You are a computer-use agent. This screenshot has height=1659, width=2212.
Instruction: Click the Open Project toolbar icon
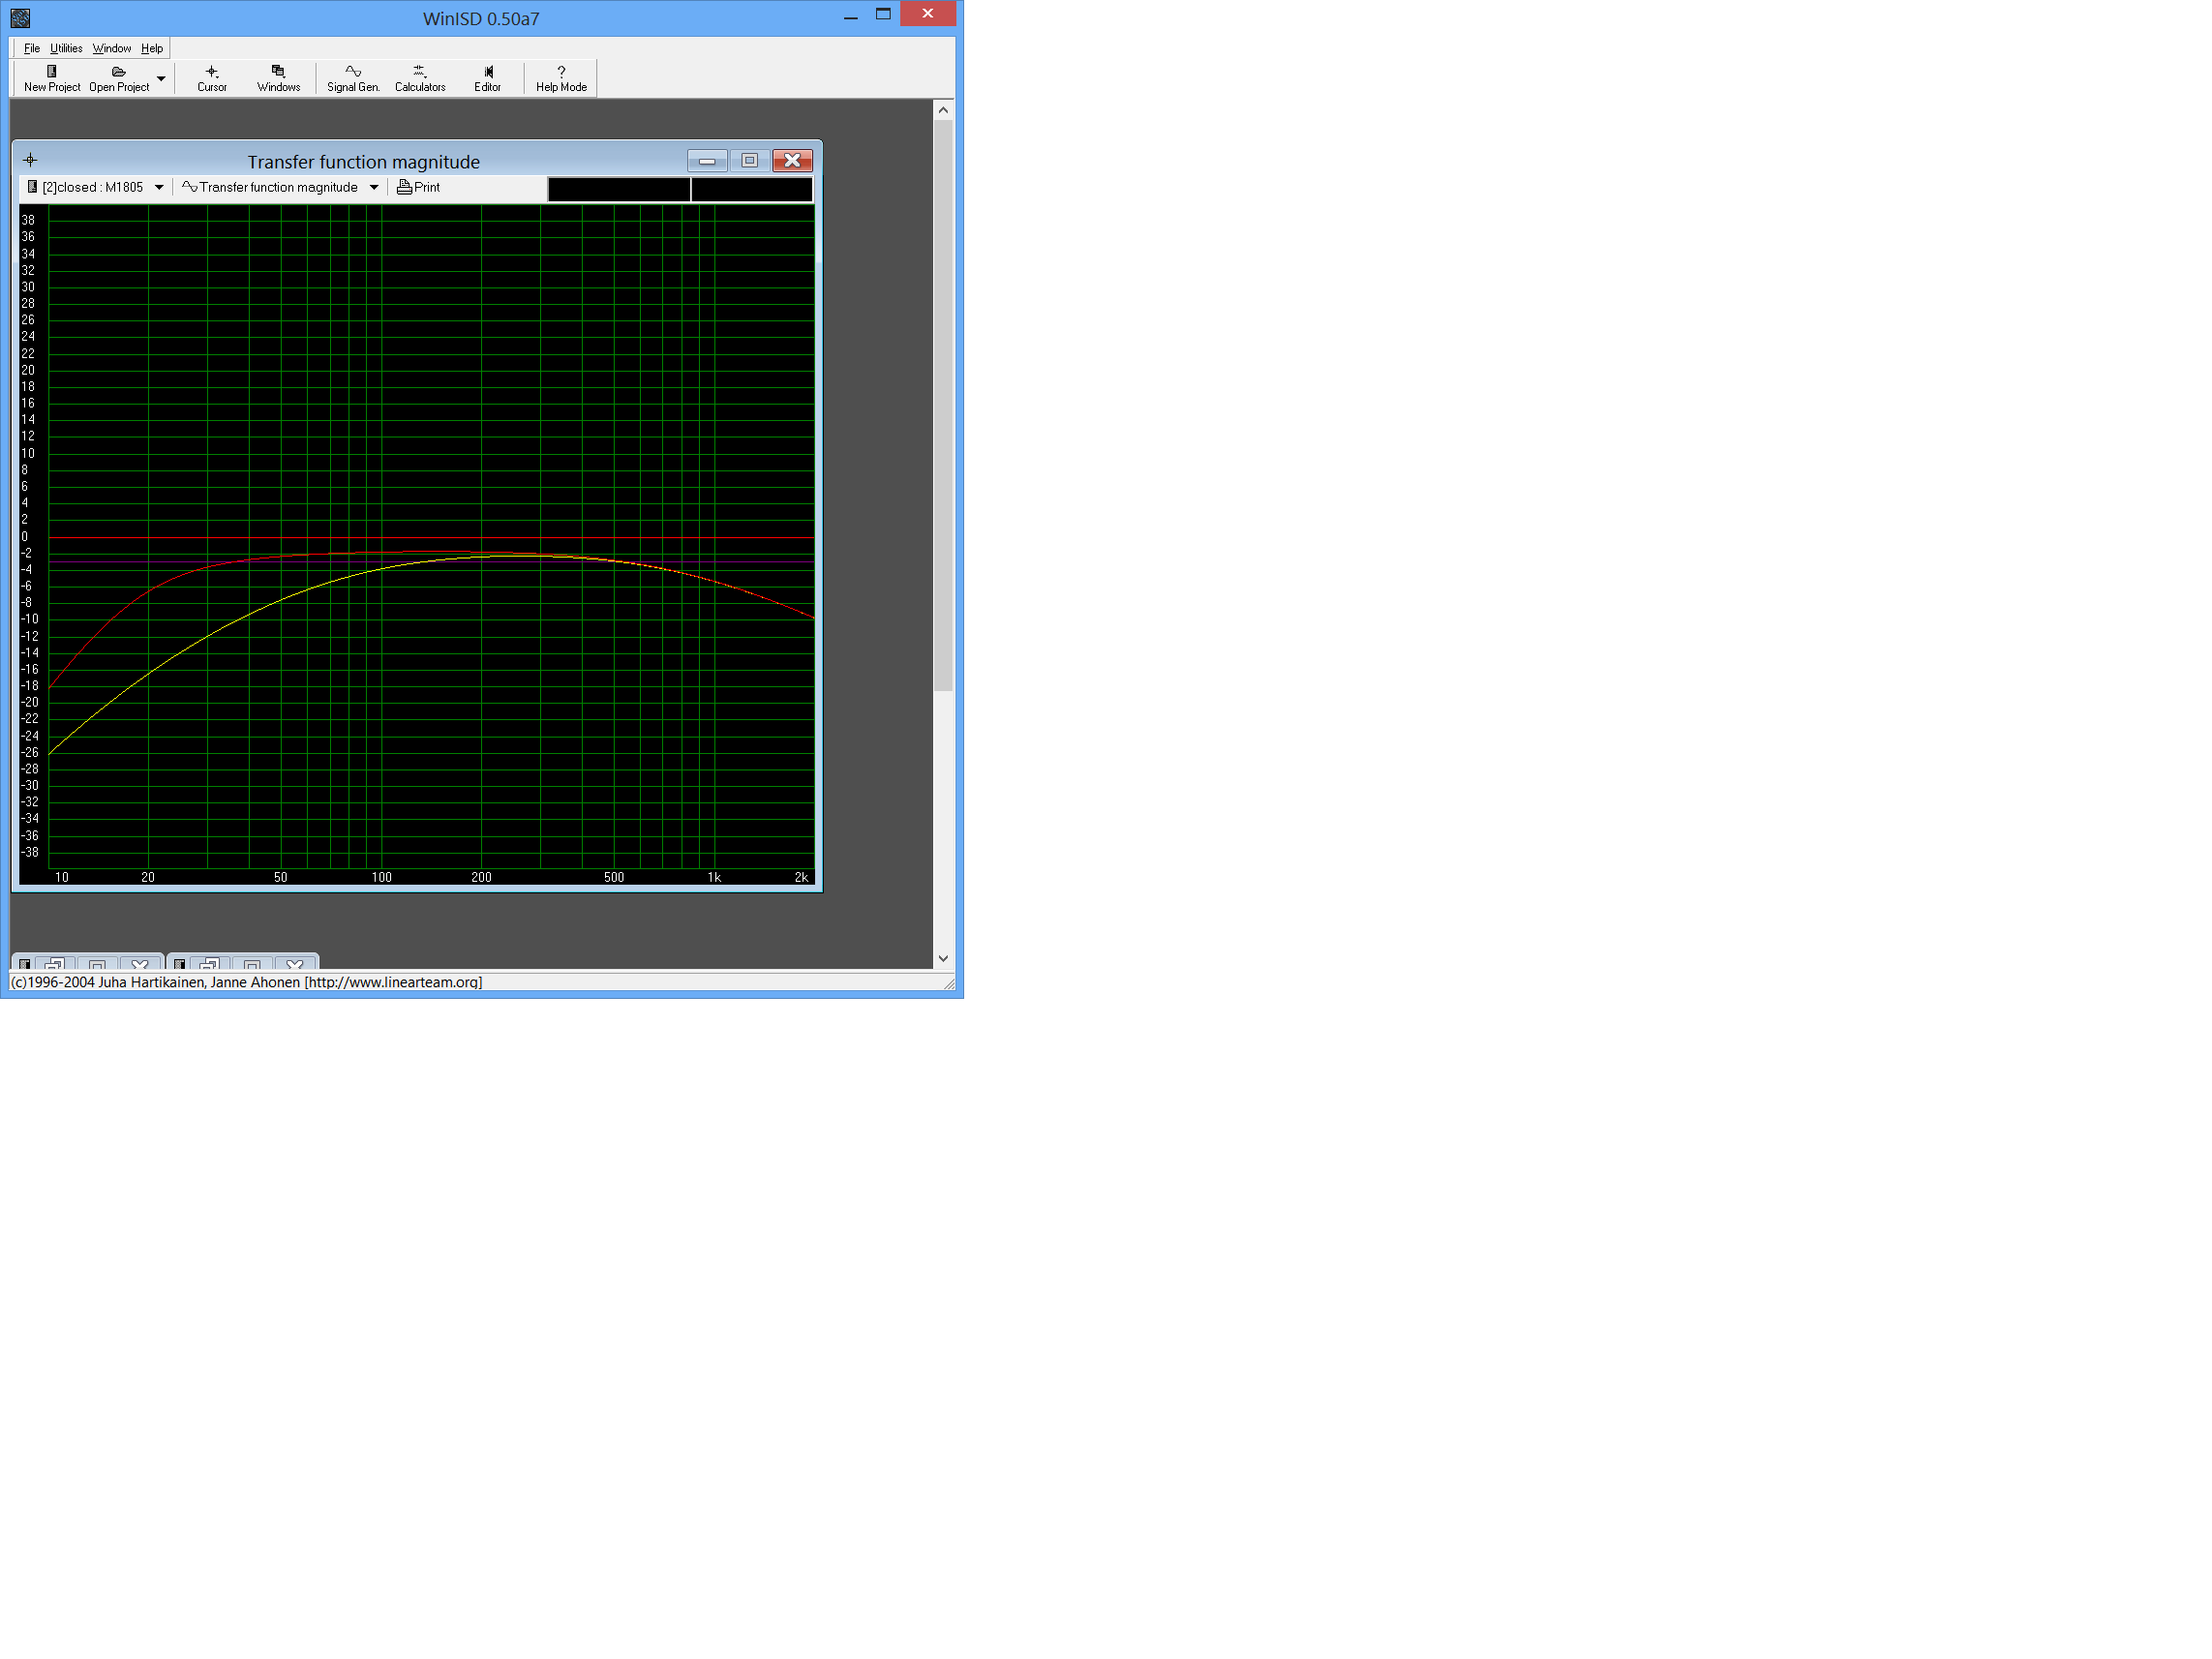pyautogui.click(x=119, y=78)
